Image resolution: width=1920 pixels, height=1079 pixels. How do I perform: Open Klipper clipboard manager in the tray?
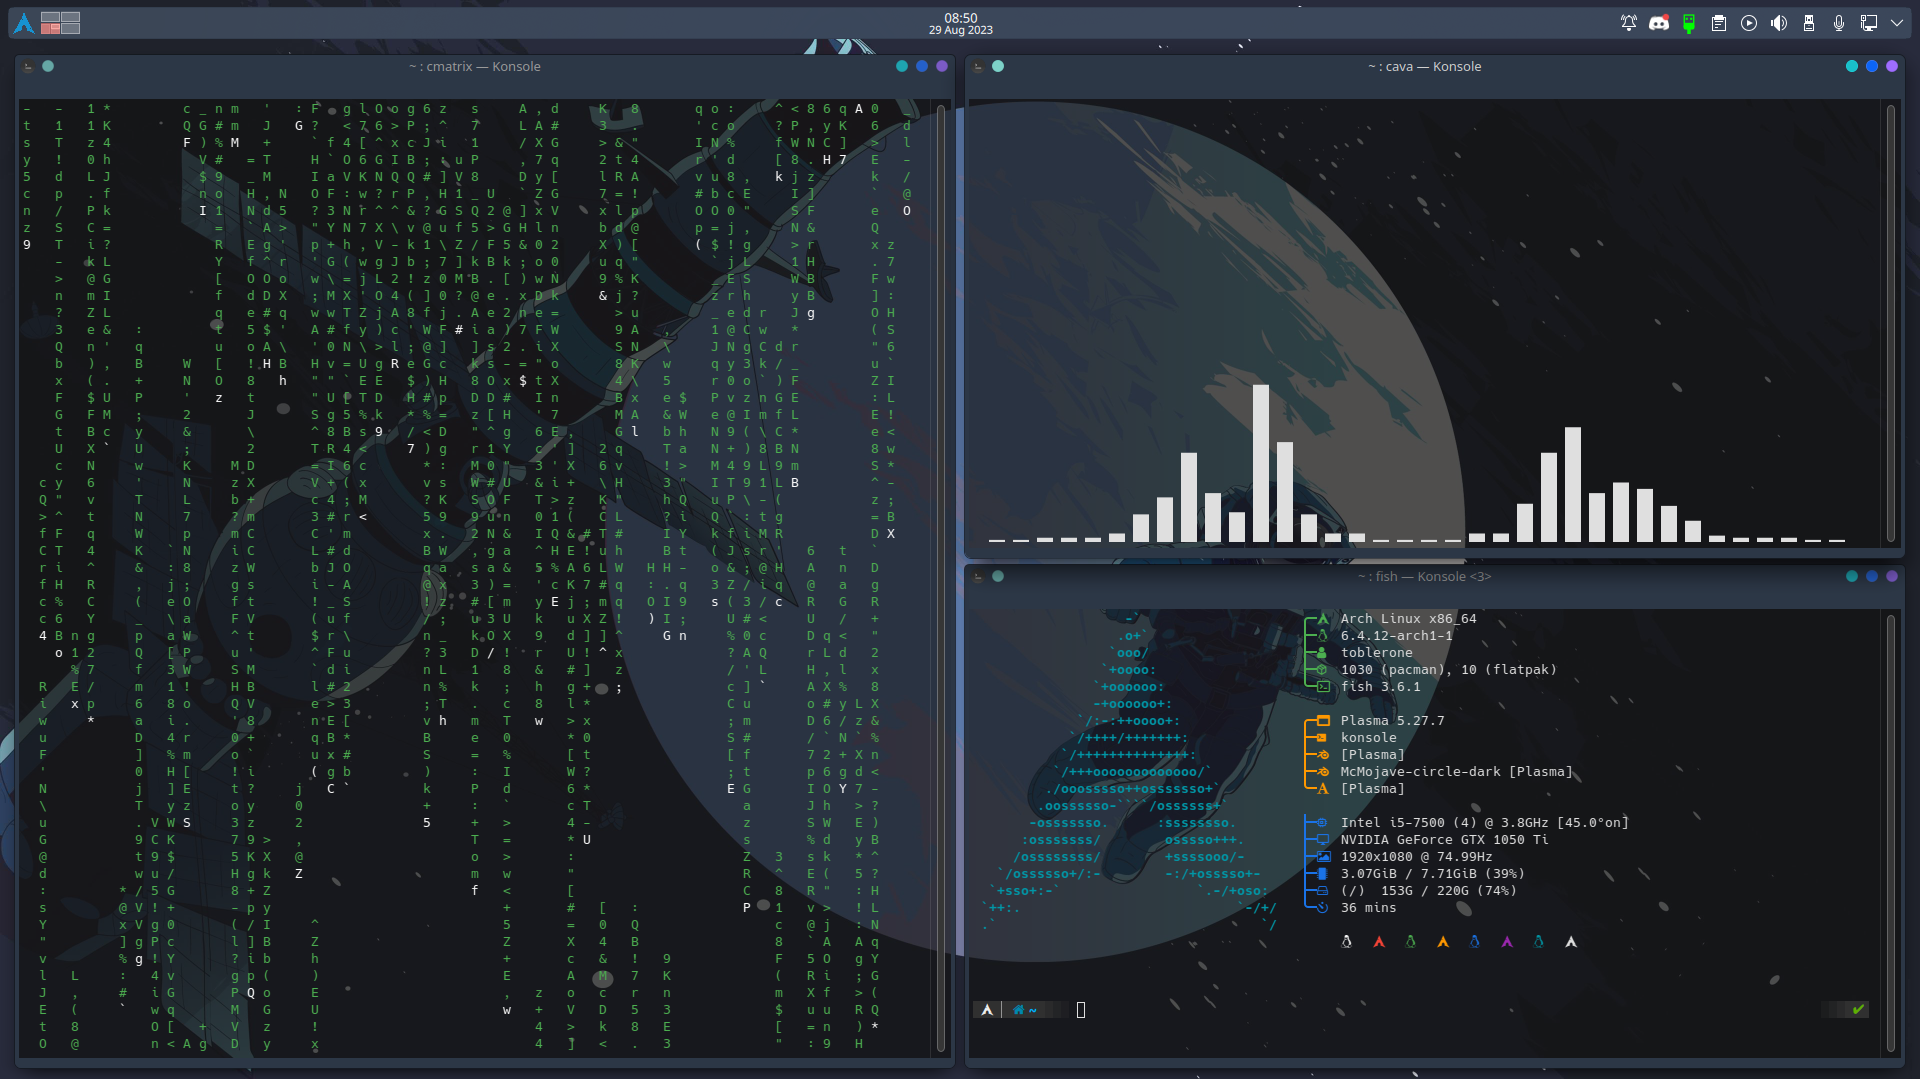(1718, 22)
